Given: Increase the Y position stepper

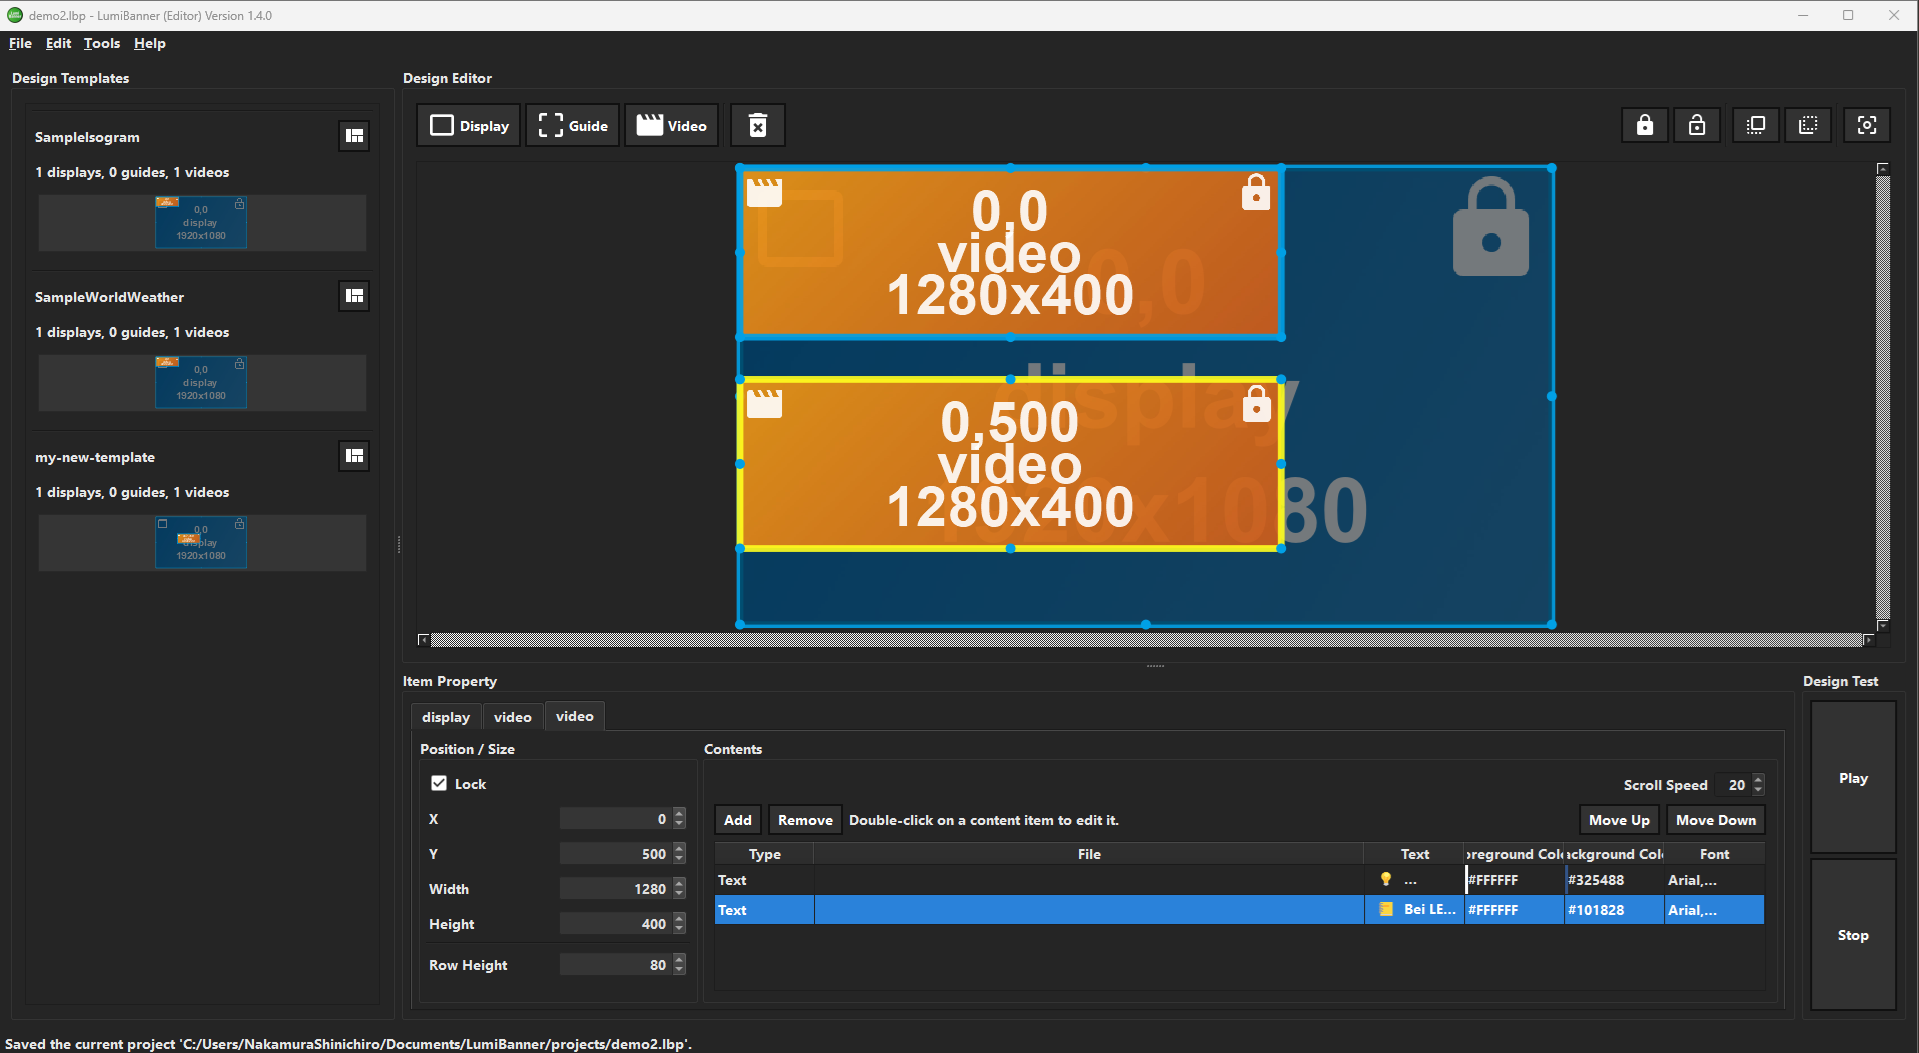Looking at the screenshot, I should 680,849.
